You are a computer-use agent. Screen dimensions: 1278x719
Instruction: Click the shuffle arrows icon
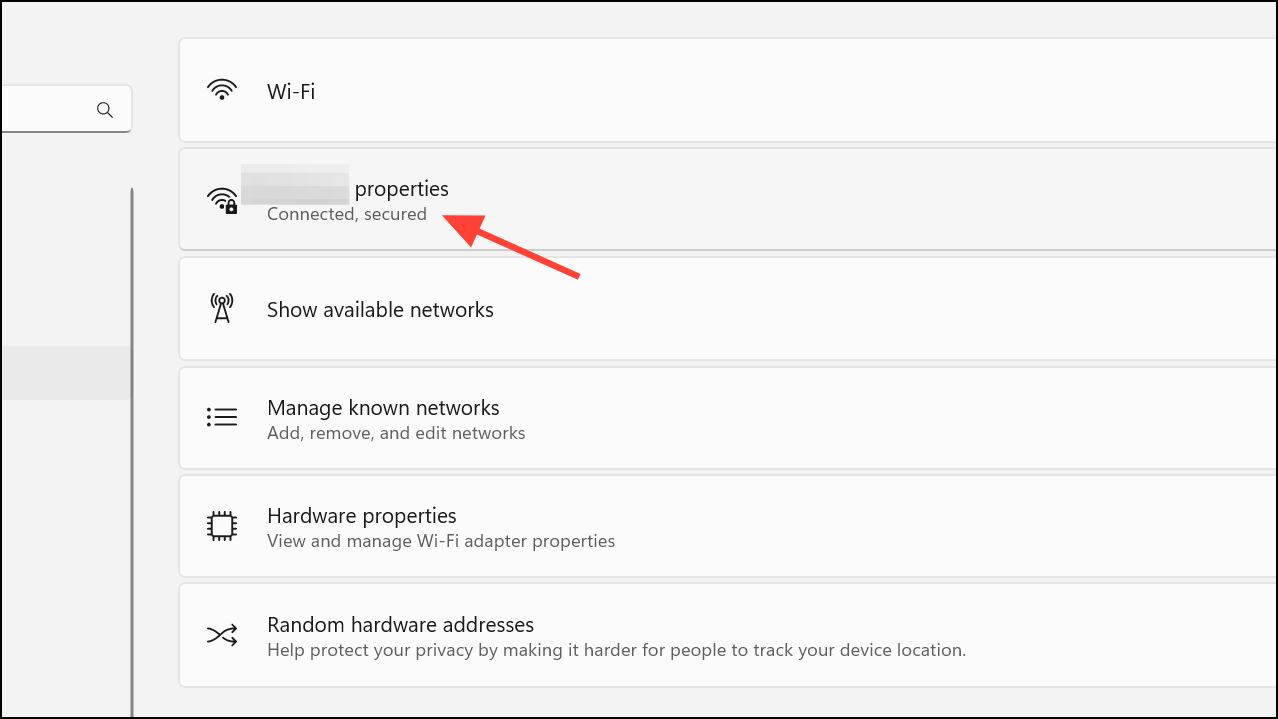tap(221, 635)
